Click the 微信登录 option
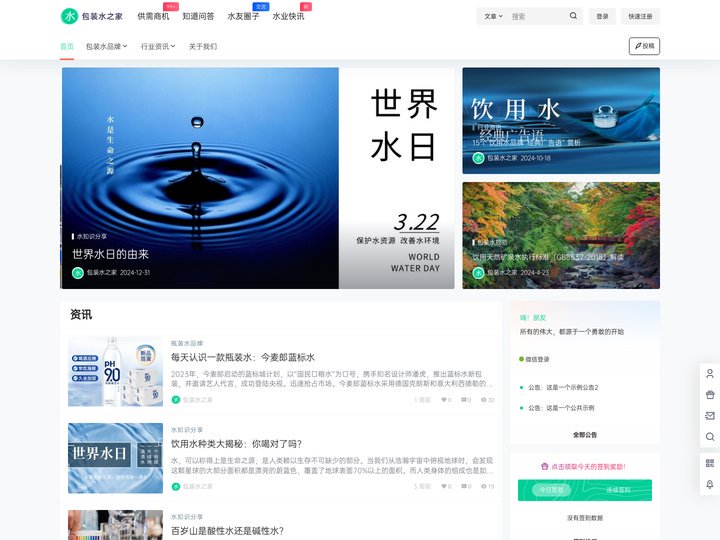This screenshot has width=720, height=540. coord(534,359)
